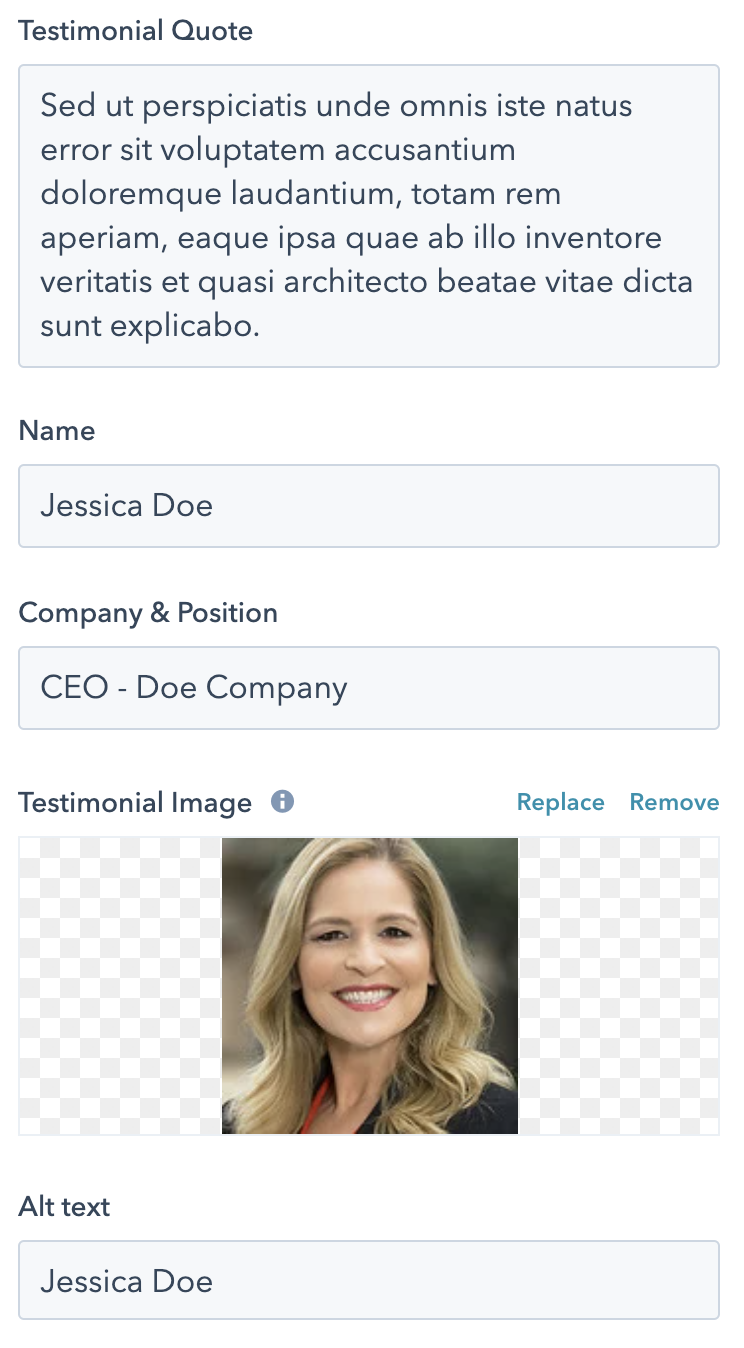Screen dimensions: 744x1348
Task: Click the Jessica Doe headshot thumbnail
Action: (370, 985)
